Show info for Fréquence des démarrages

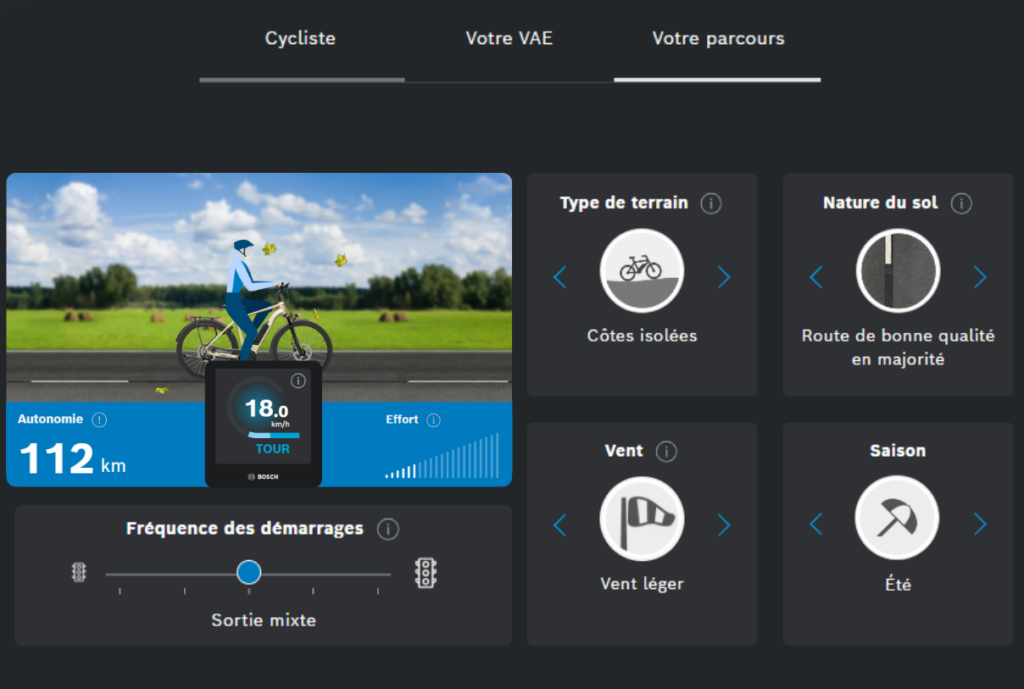(388, 529)
